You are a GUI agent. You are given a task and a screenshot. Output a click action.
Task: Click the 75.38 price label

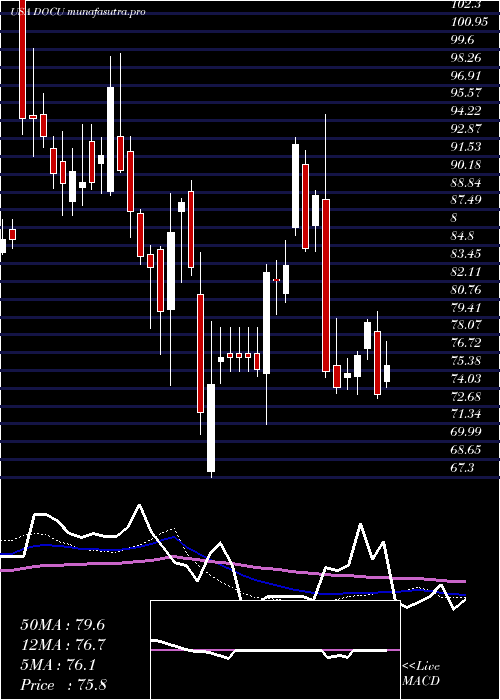click(466, 360)
